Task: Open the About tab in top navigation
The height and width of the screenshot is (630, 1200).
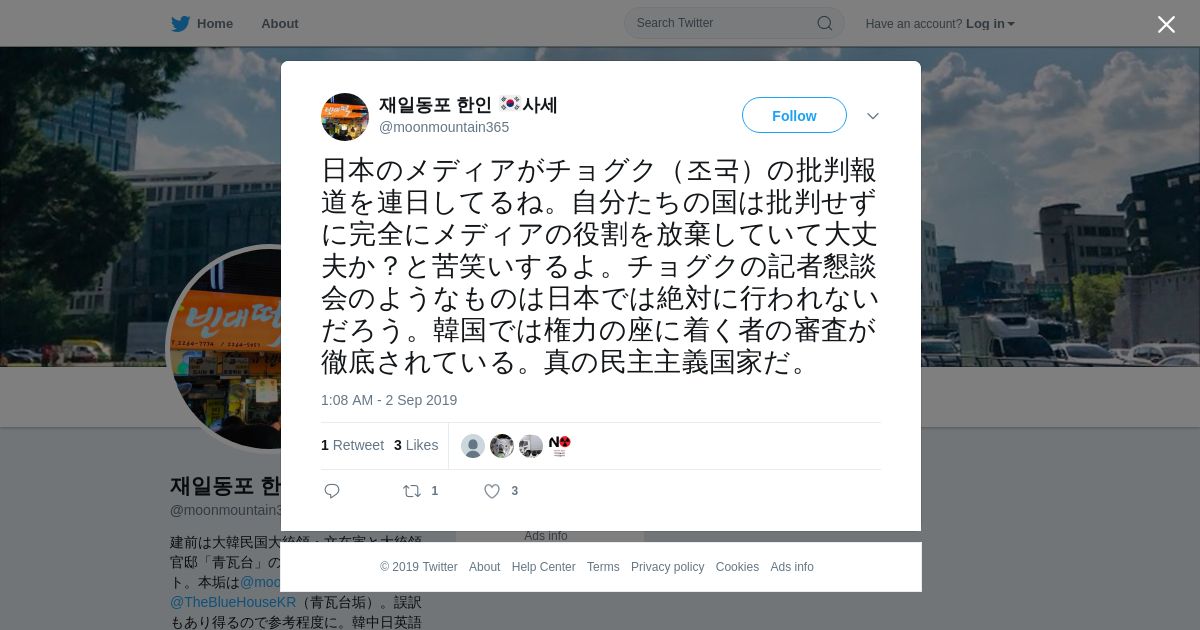Action: pos(280,24)
